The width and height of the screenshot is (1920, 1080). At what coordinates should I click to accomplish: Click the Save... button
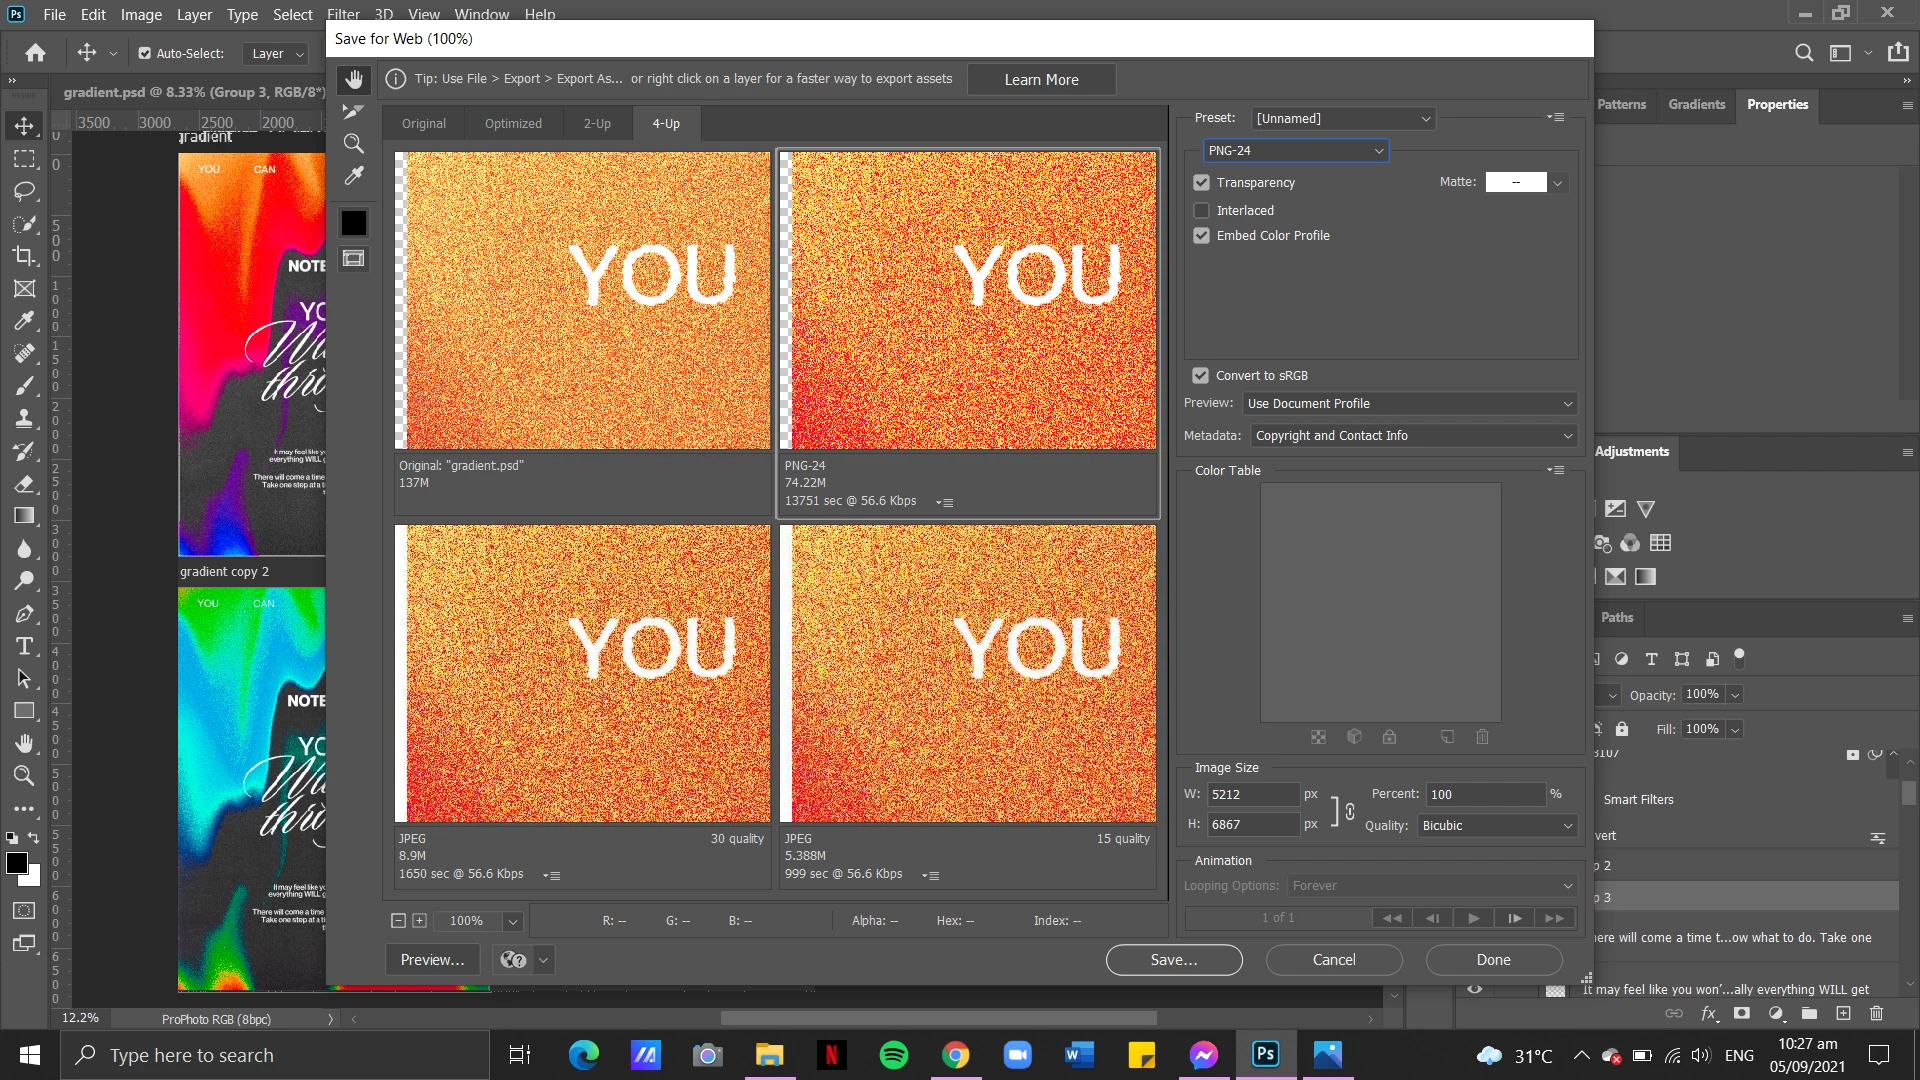tap(1174, 960)
